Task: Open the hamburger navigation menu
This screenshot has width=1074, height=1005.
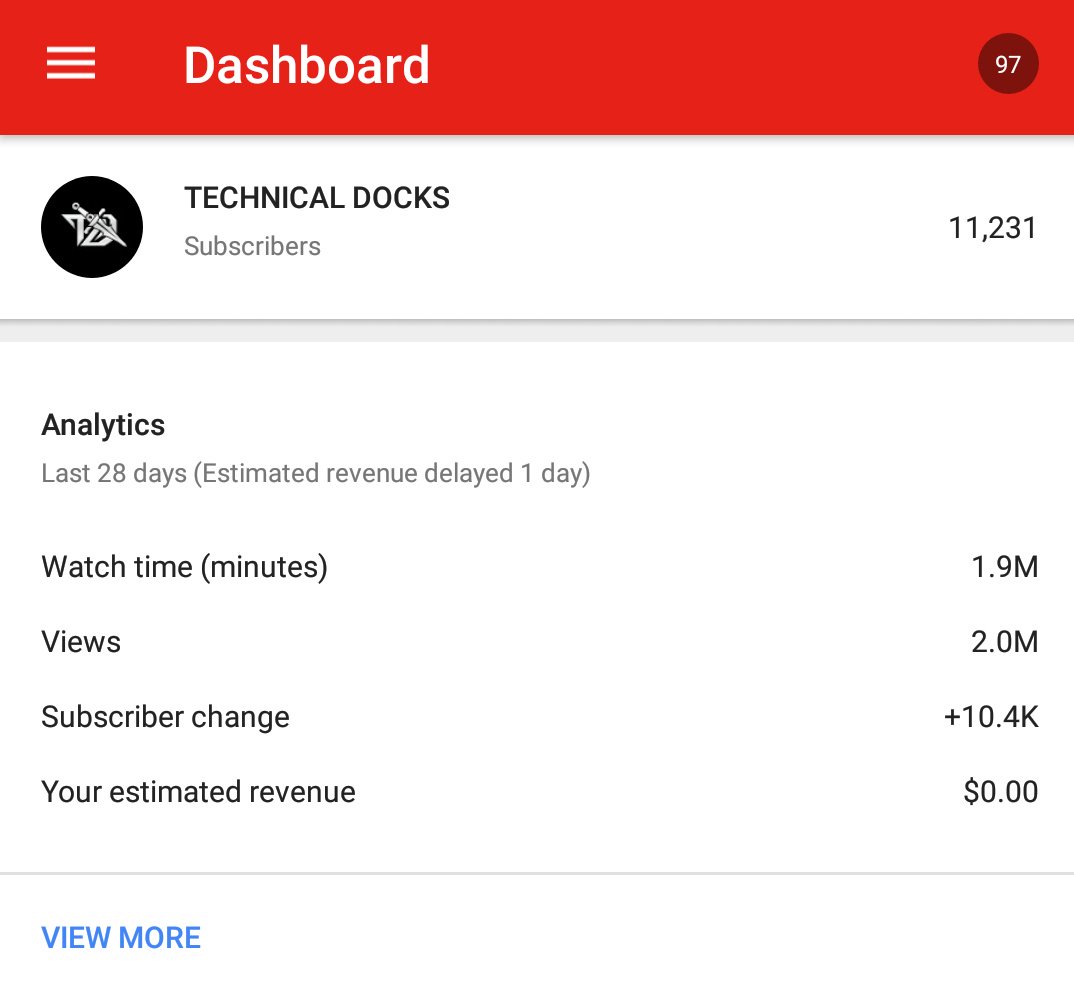Action: point(71,63)
